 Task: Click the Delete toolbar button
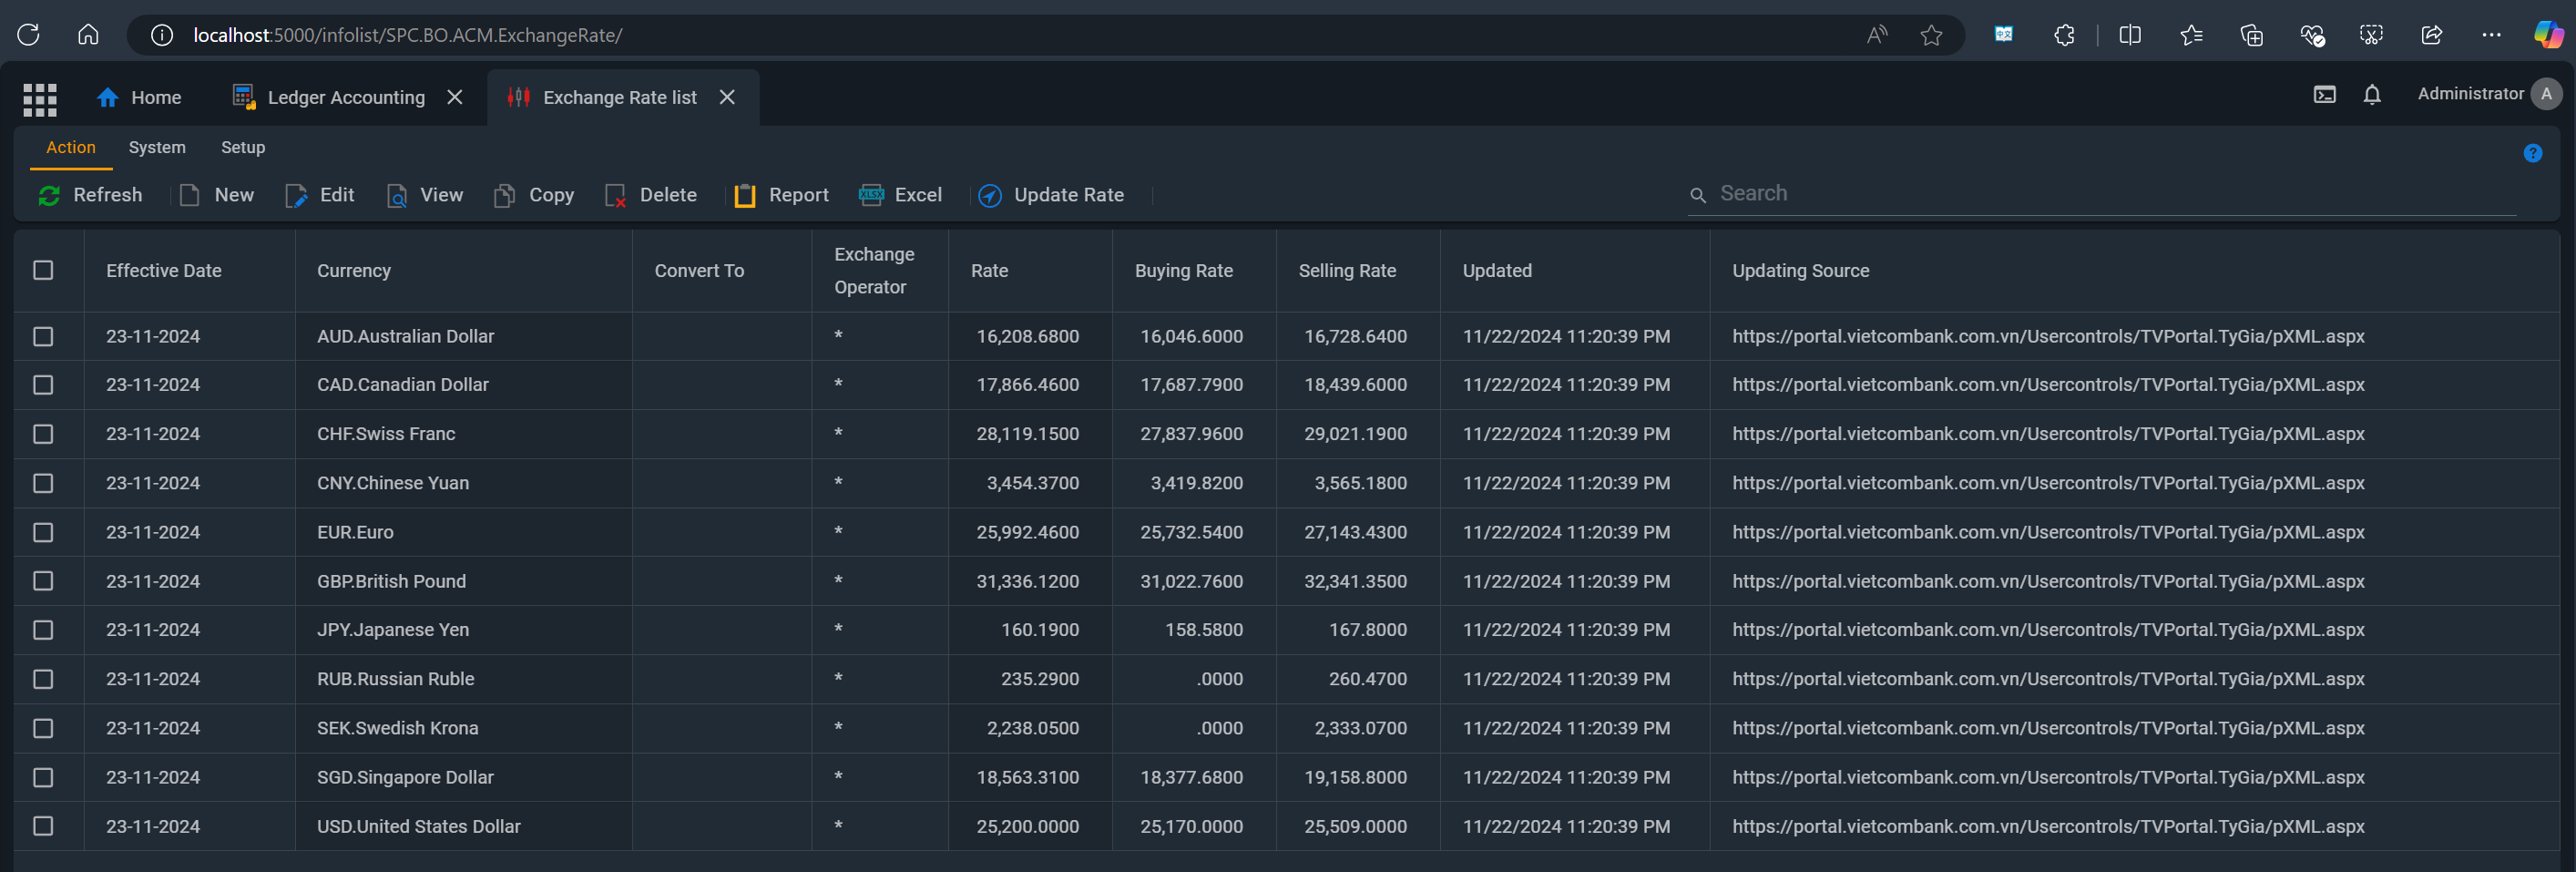coord(651,195)
